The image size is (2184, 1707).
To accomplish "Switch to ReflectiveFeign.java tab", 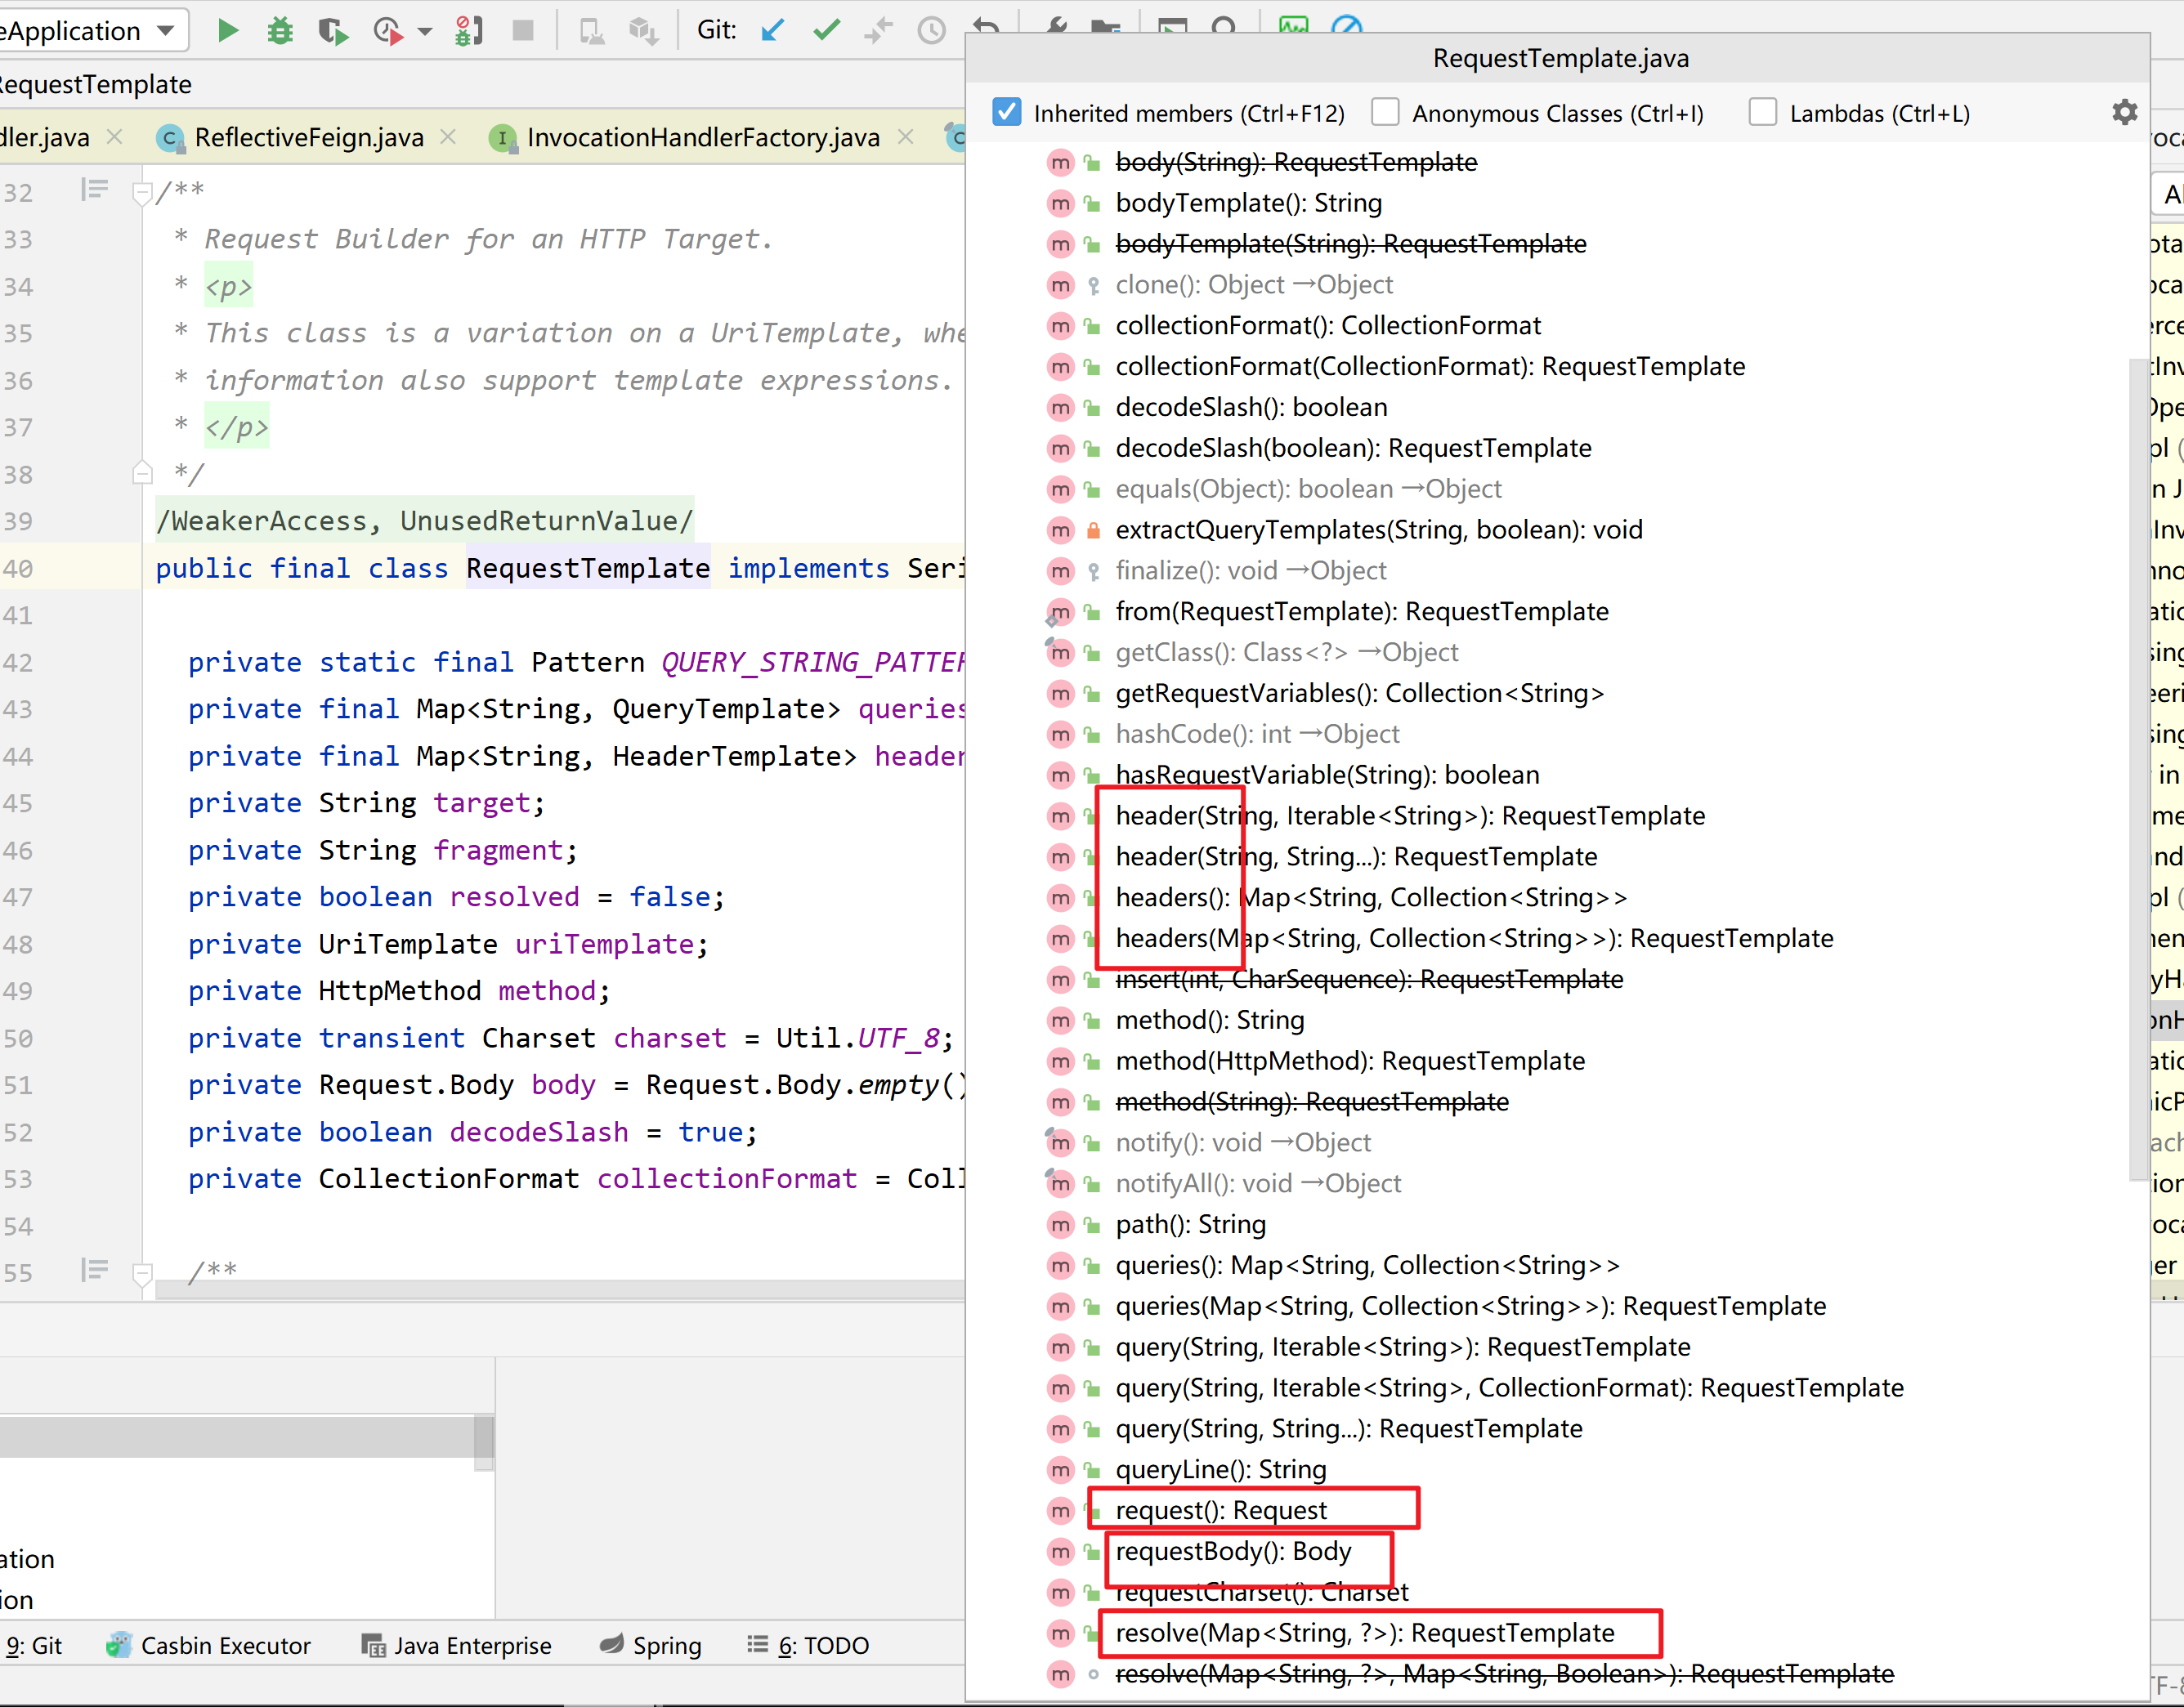I will click(x=308, y=137).
